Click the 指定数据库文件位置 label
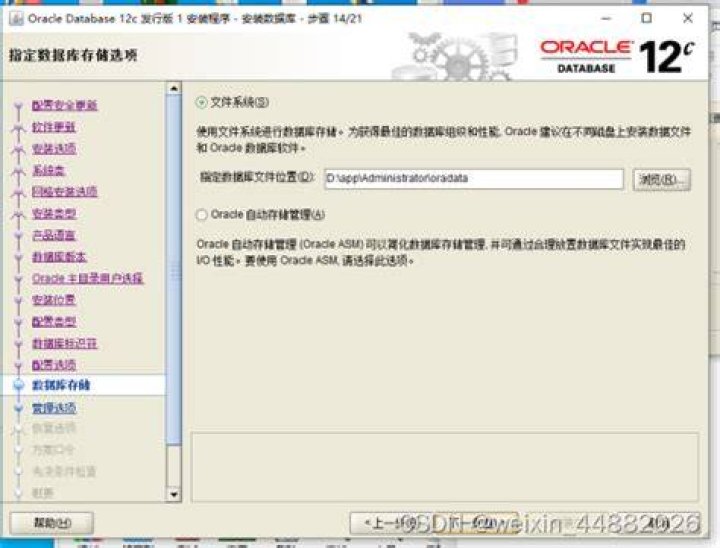Viewport: 720px width, 548px height. [257, 177]
